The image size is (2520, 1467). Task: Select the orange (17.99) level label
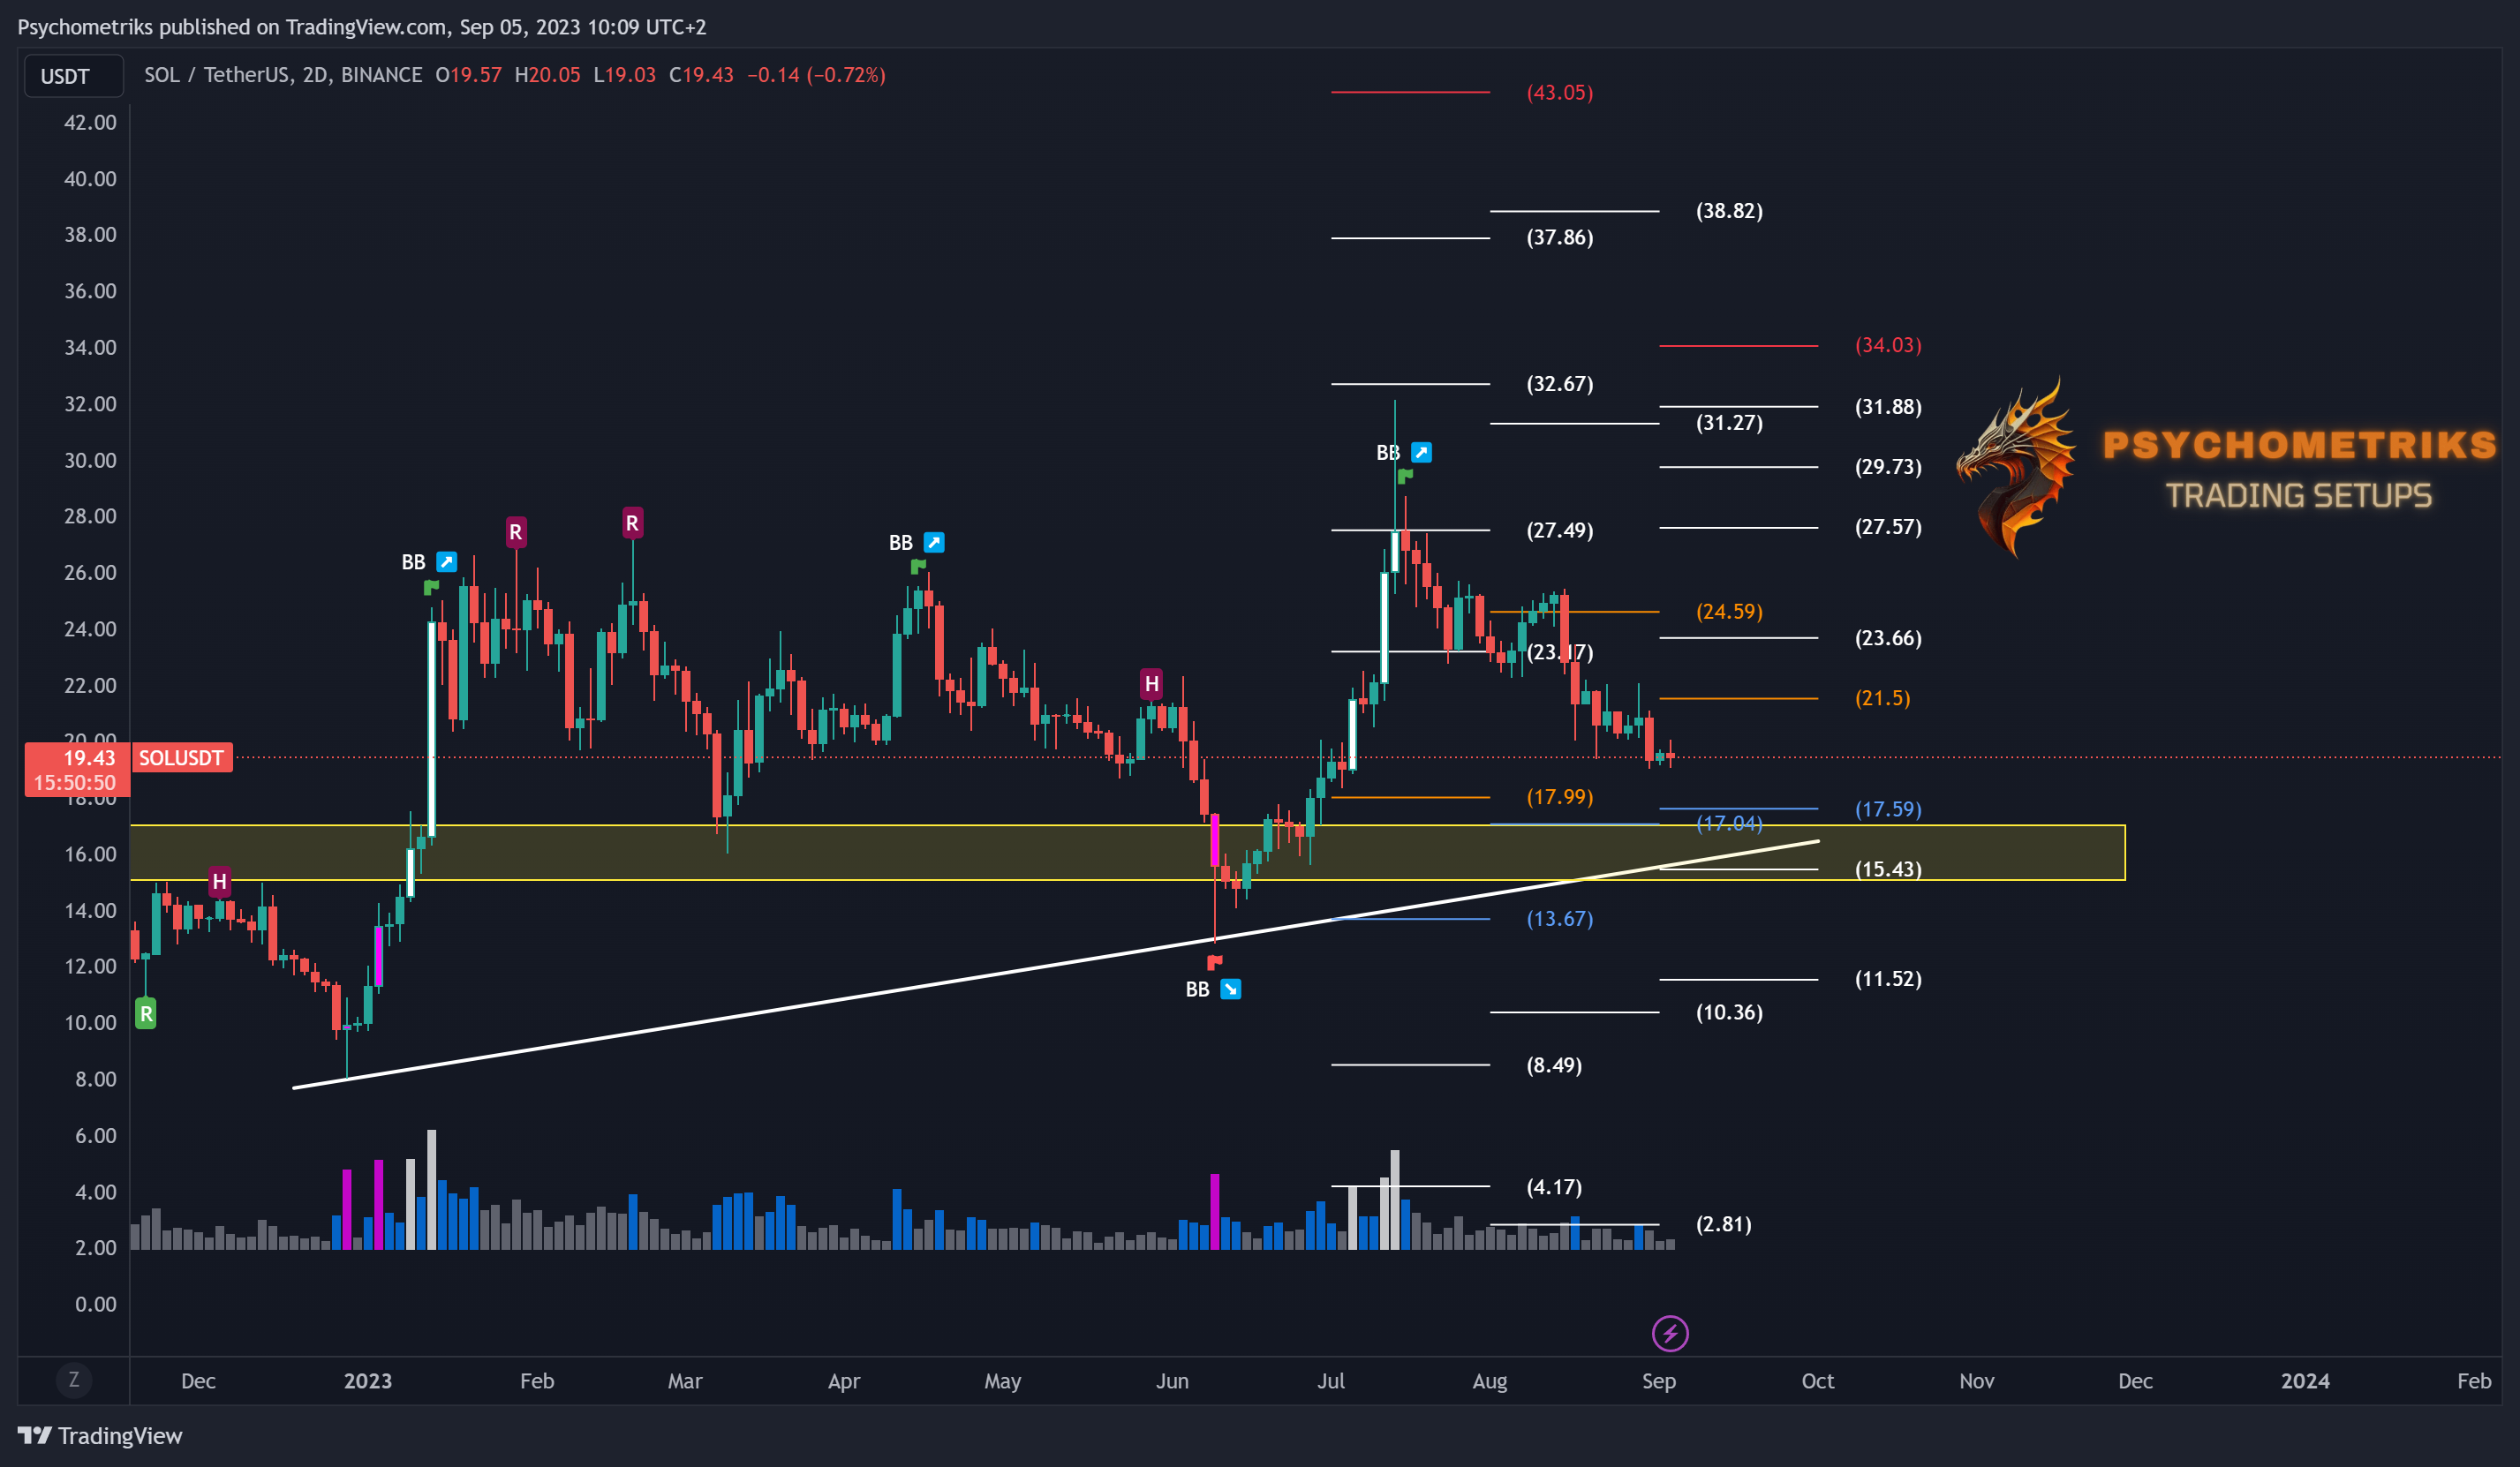[1559, 797]
